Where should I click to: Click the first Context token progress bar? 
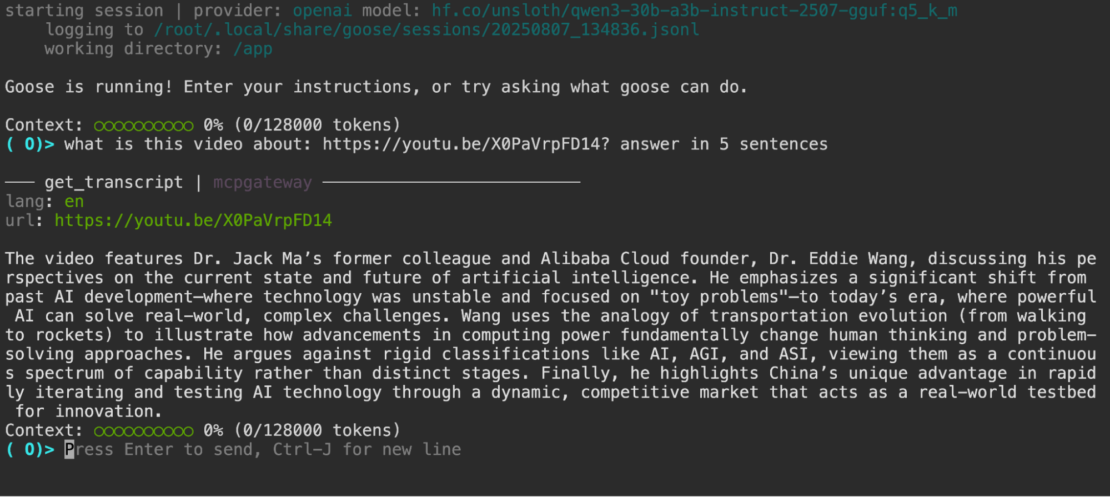pos(143,125)
